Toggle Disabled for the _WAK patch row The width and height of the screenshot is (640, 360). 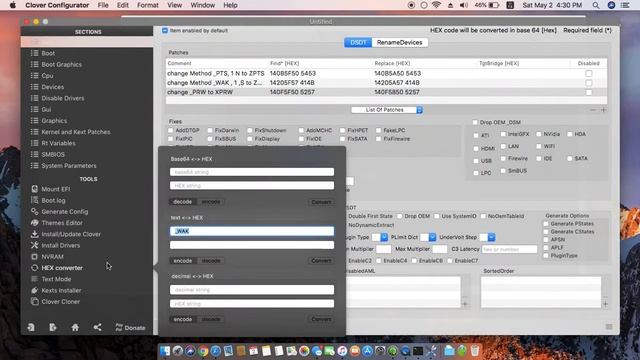pyautogui.click(x=589, y=83)
